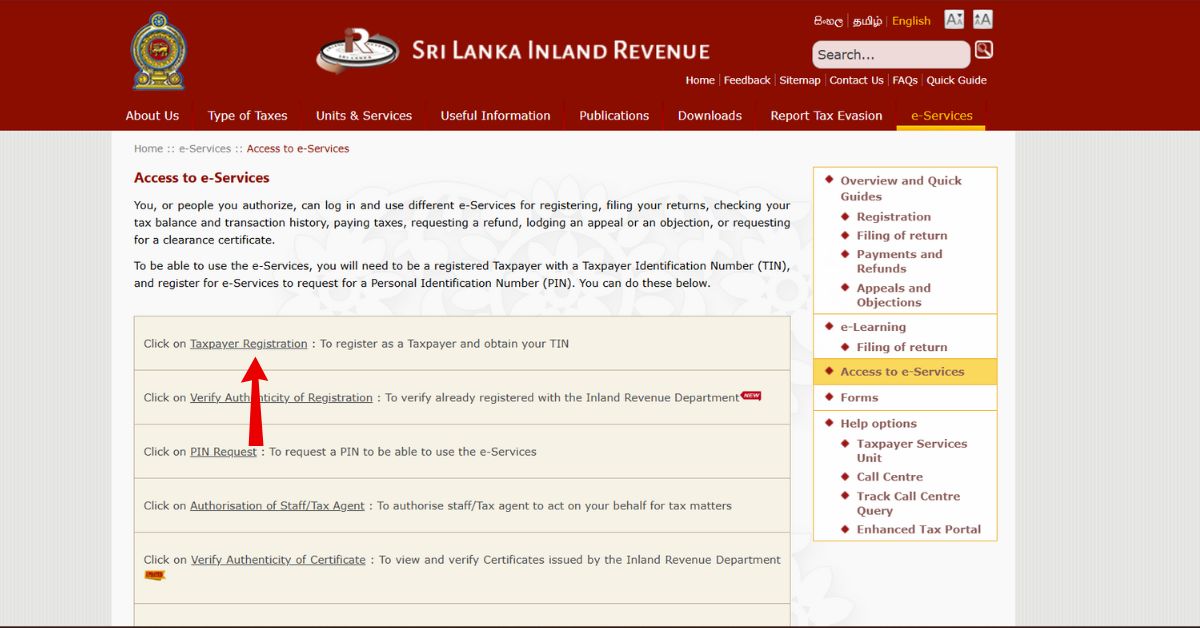The width and height of the screenshot is (1200, 628).
Task: Click the Sri Lanka government emblem logo
Action: (x=158, y=50)
